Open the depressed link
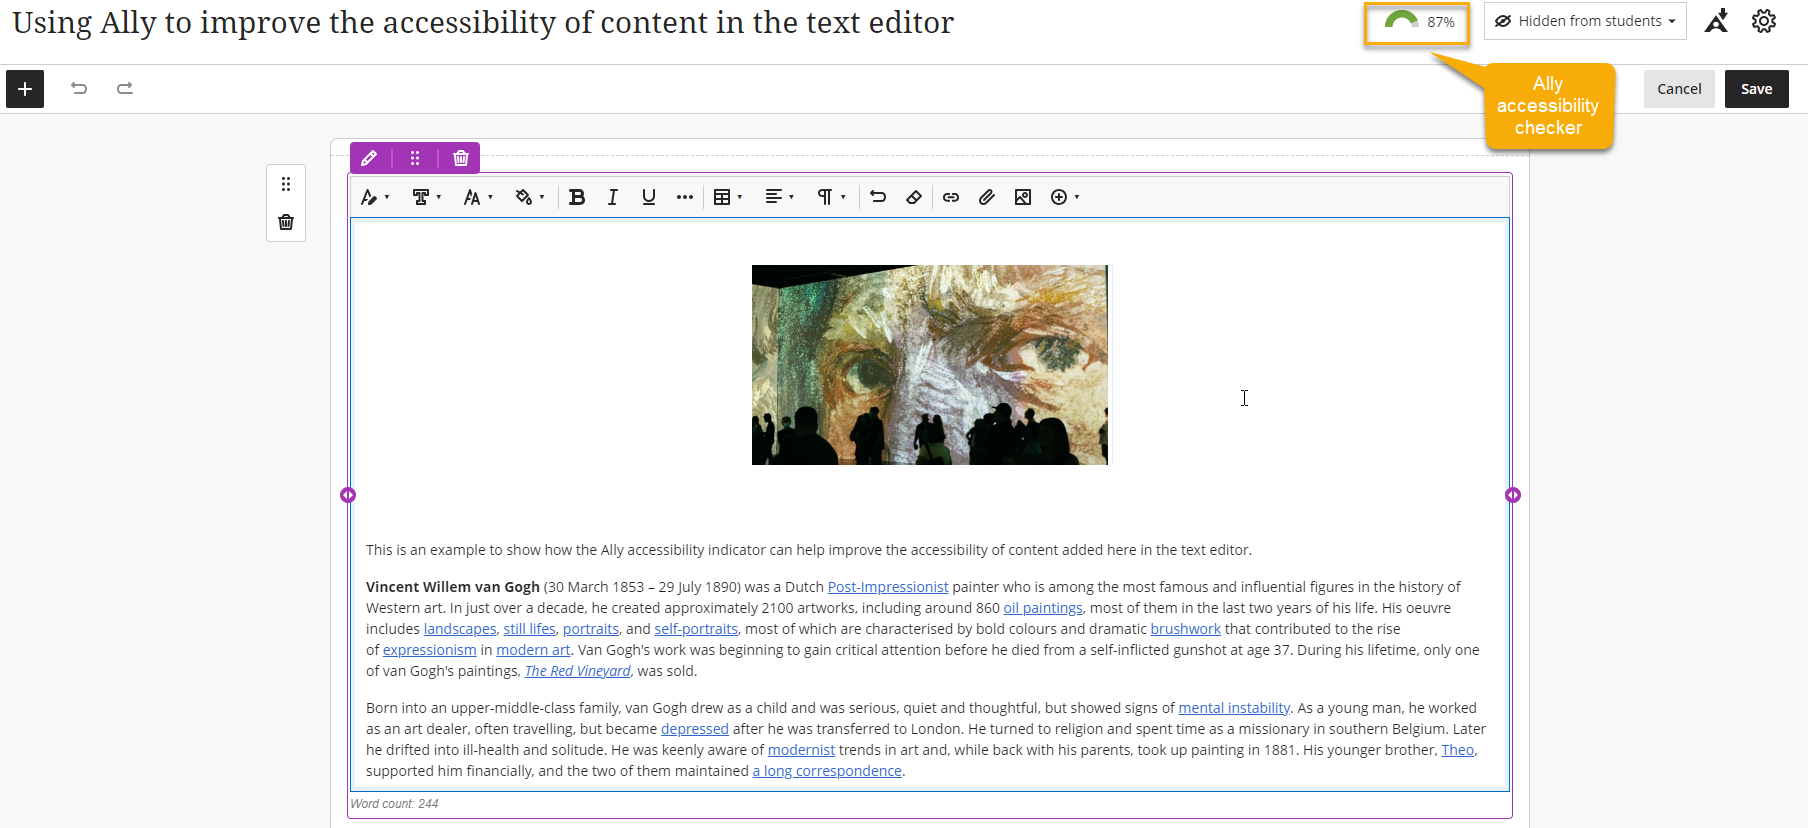 pyautogui.click(x=695, y=729)
